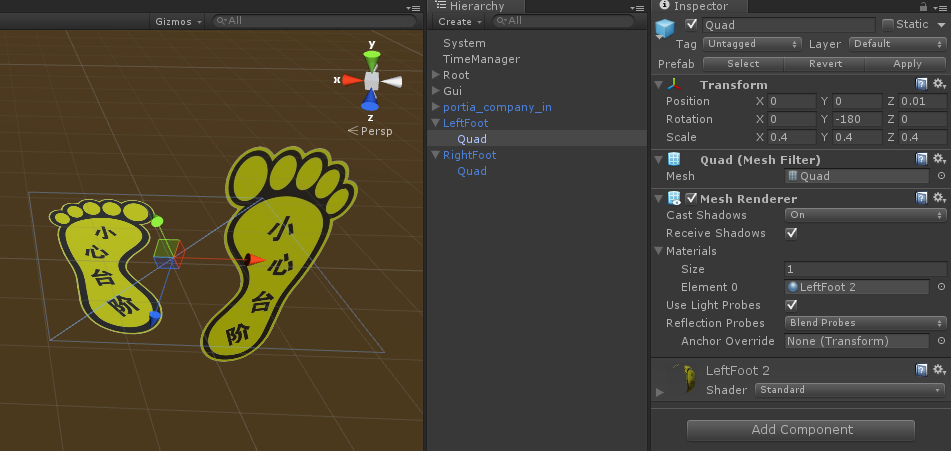Viewport: 951px width, 451px height.
Task: Collapse the LeftFoot item in Hierarchy
Action: point(435,123)
